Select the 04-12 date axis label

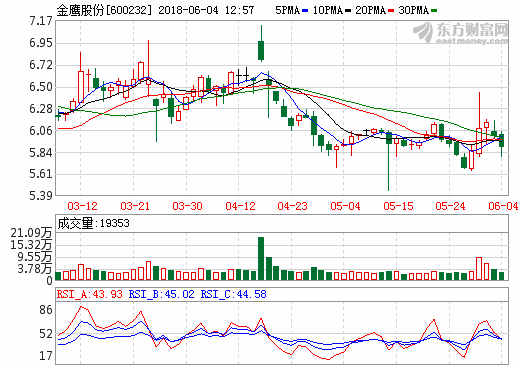pyautogui.click(x=240, y=206)
